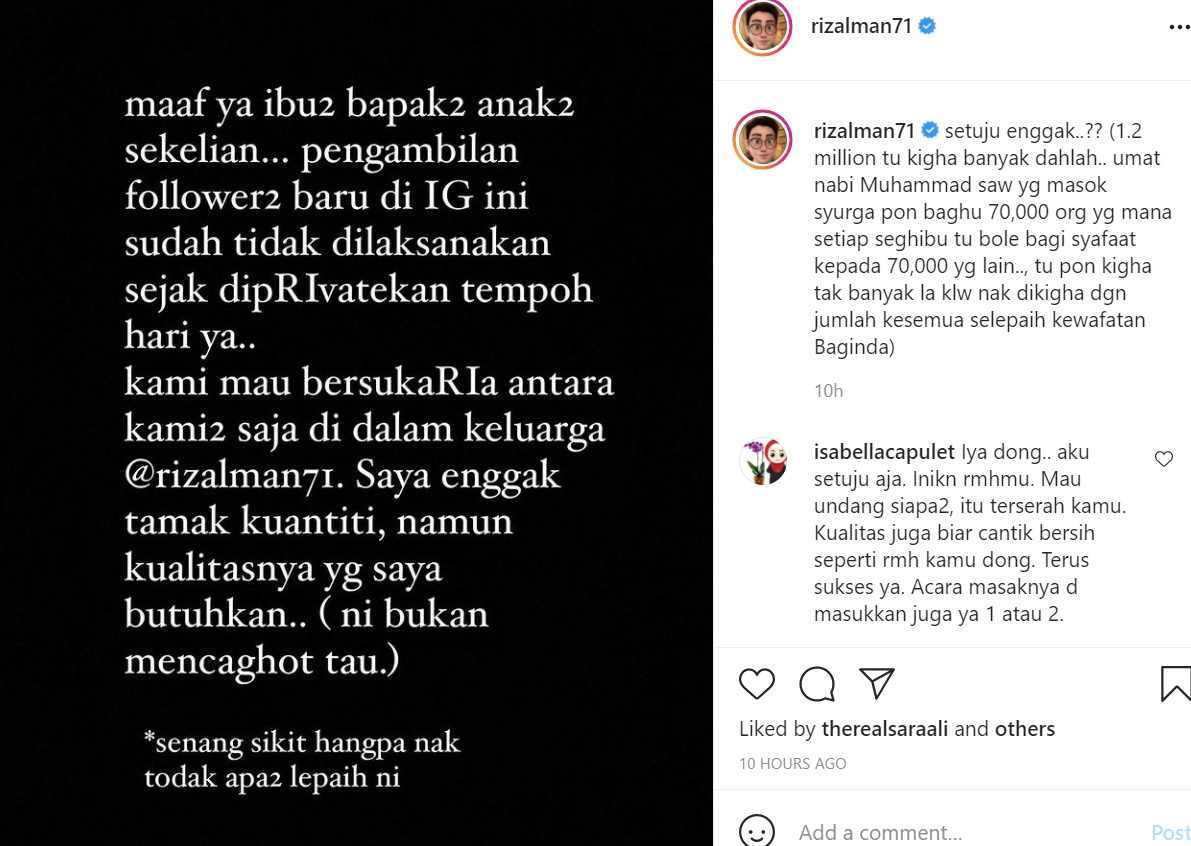Like isabellacapulet's comment heart
This screenshot has height=846, width=1191.
click(1163, 459)
